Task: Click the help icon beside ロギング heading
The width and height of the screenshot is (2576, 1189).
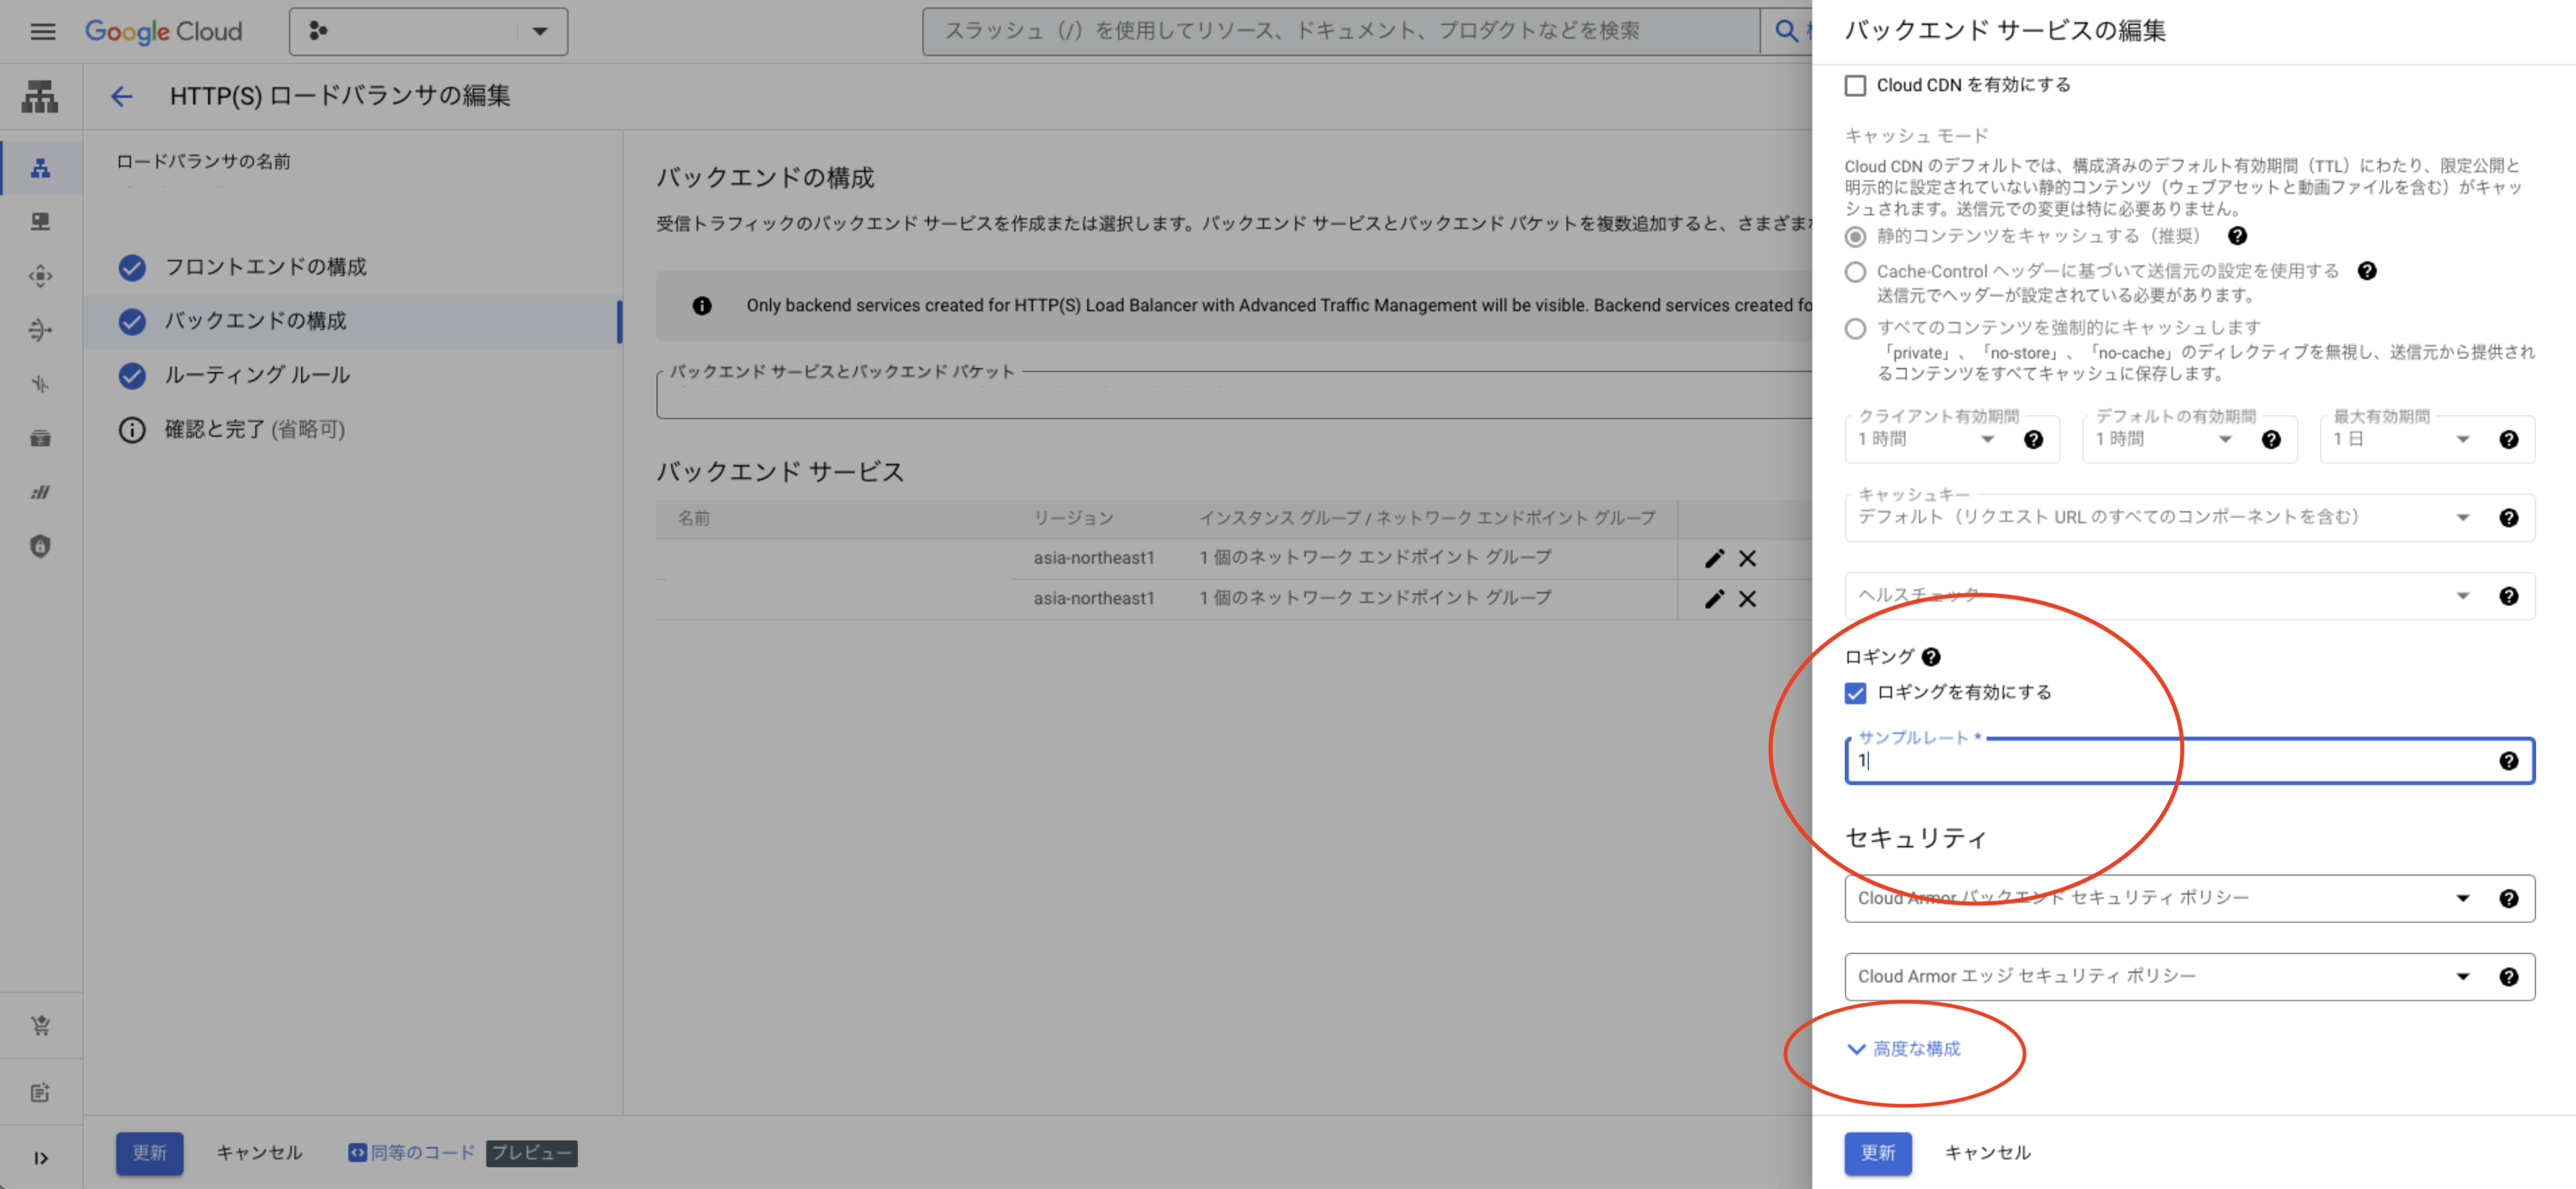Action: (x=1931, y=657)
